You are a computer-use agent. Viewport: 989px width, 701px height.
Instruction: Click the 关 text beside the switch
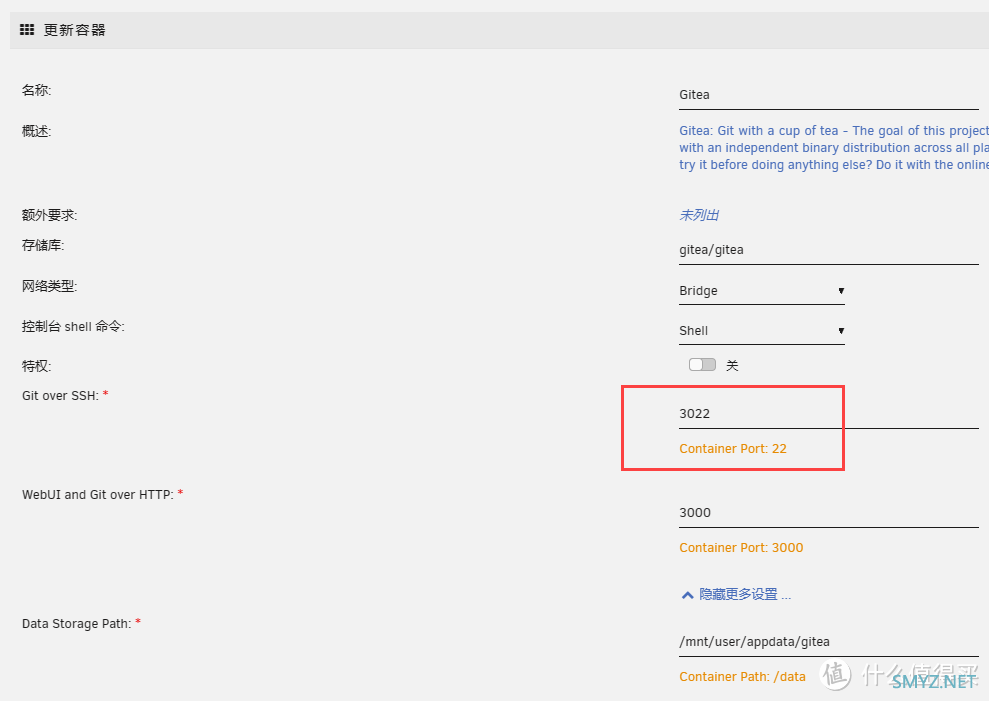pyautogui.click(x=732, y=365)
